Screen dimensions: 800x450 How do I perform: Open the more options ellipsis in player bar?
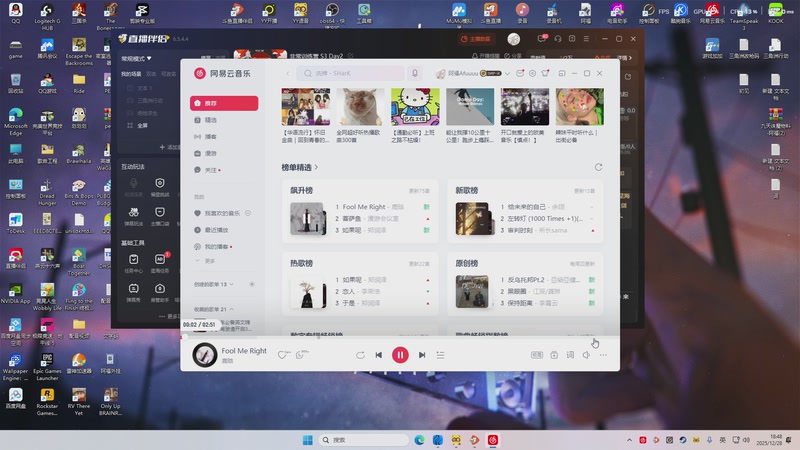click(x=603, y=355)
